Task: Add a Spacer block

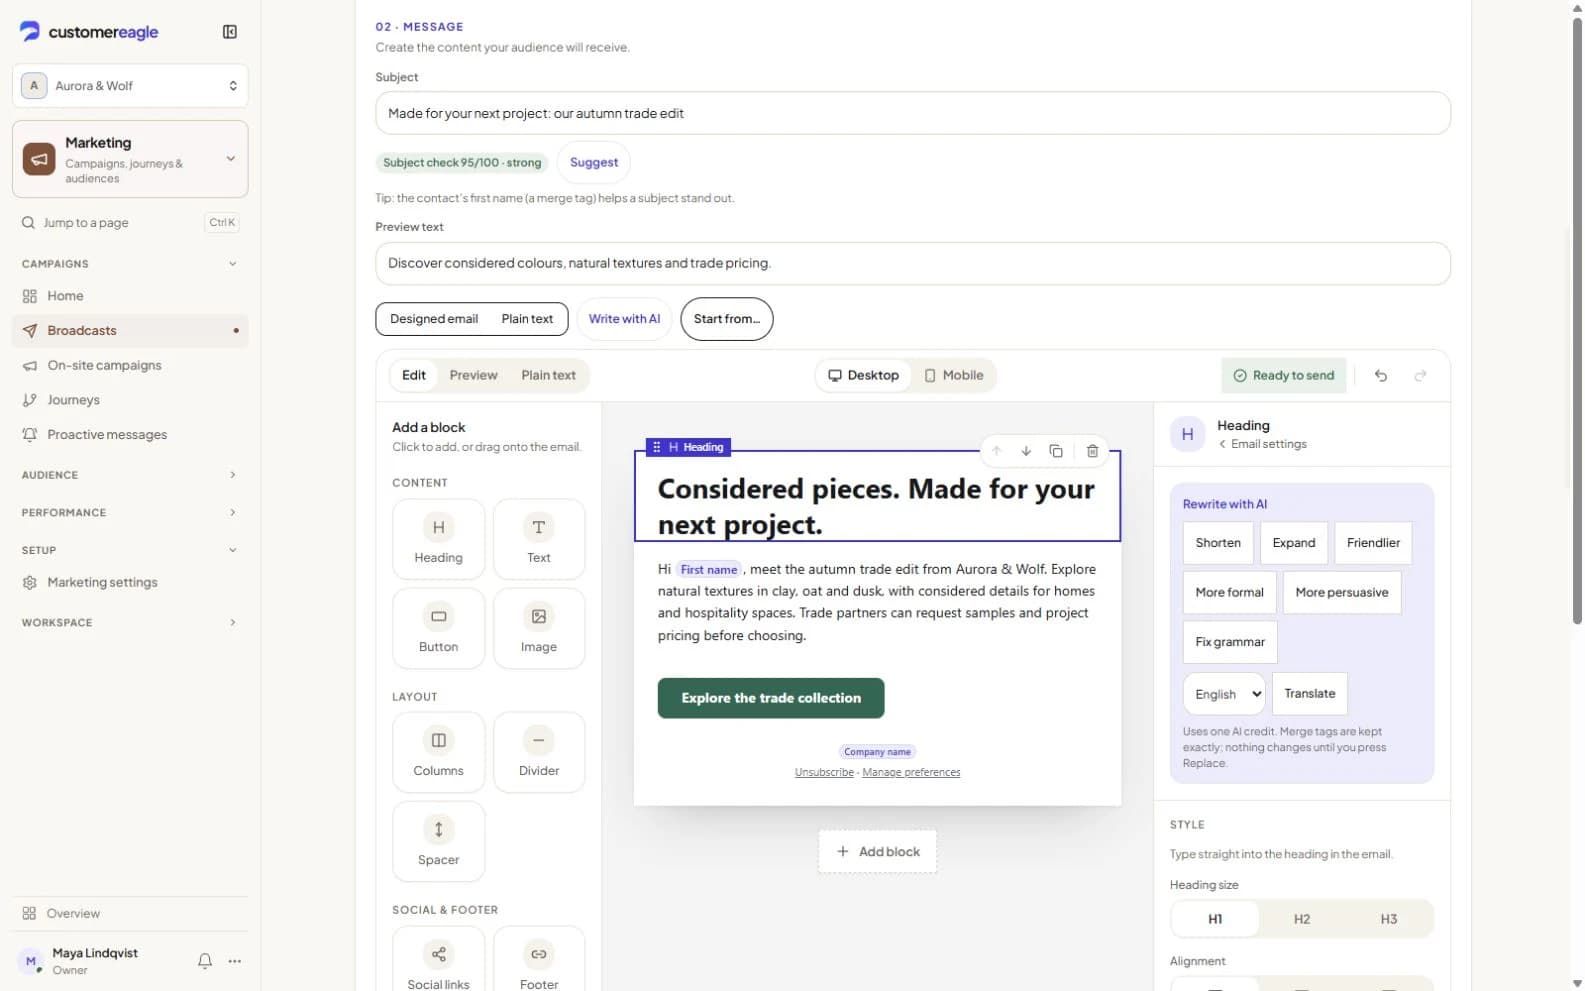Action: [x=439, y=841]
